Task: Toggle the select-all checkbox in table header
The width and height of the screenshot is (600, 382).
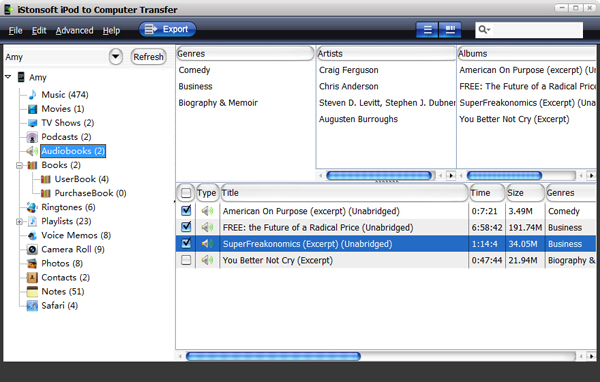Action: point(186,193)
